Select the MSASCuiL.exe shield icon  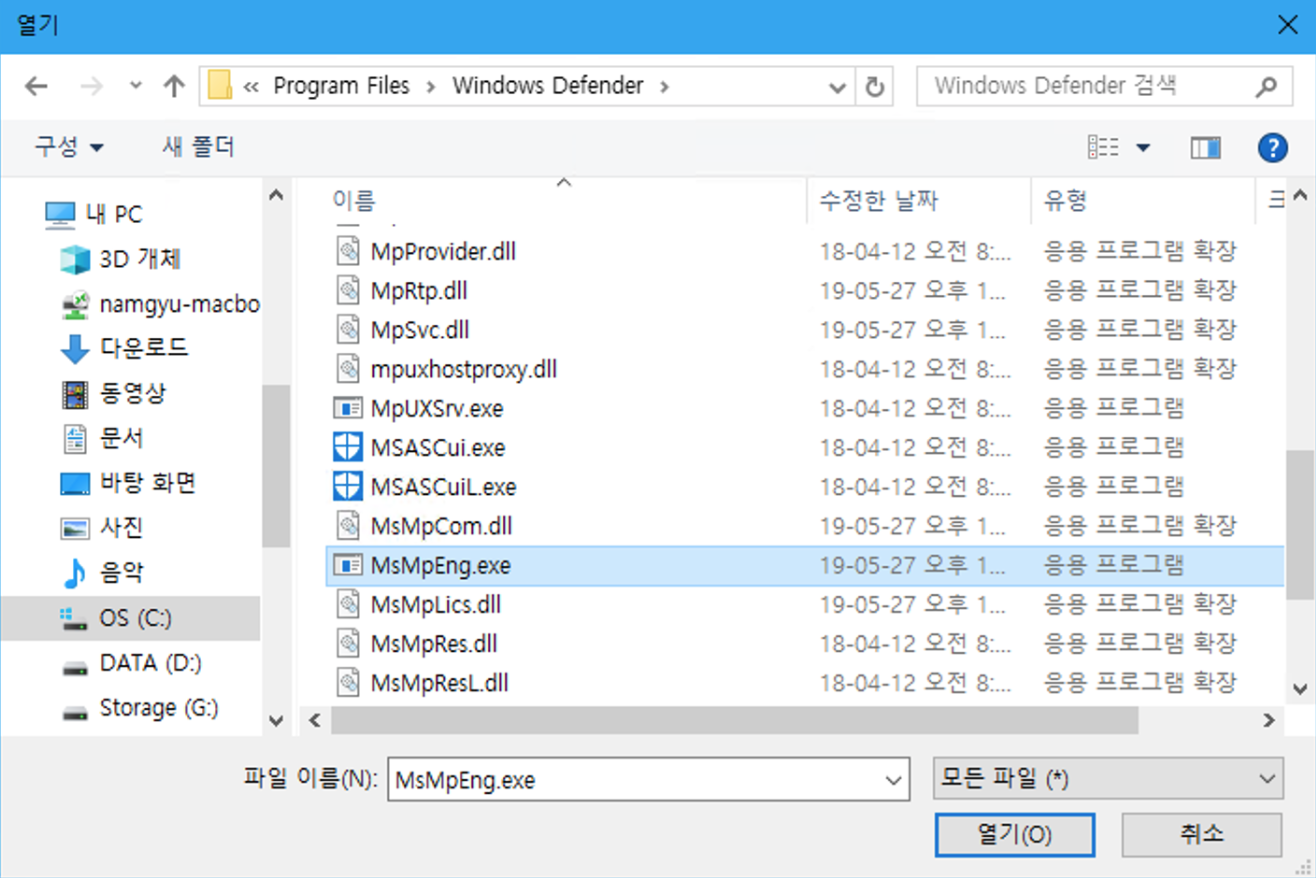(347, 486)
